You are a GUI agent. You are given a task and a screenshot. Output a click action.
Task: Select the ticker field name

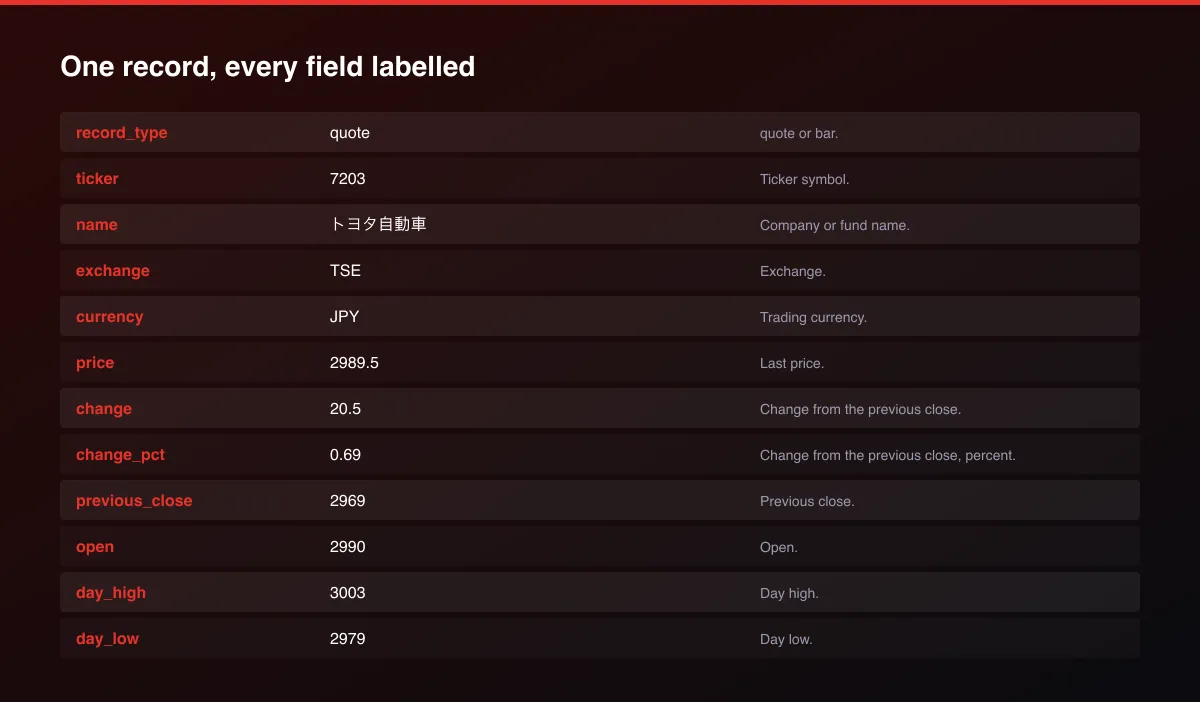click(x=97, y=179)
